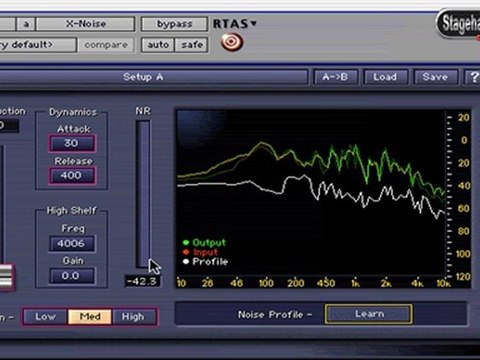This screenshot has height=360, width=480.
Task: Click the Save preset button
Action: click(435, 77)
